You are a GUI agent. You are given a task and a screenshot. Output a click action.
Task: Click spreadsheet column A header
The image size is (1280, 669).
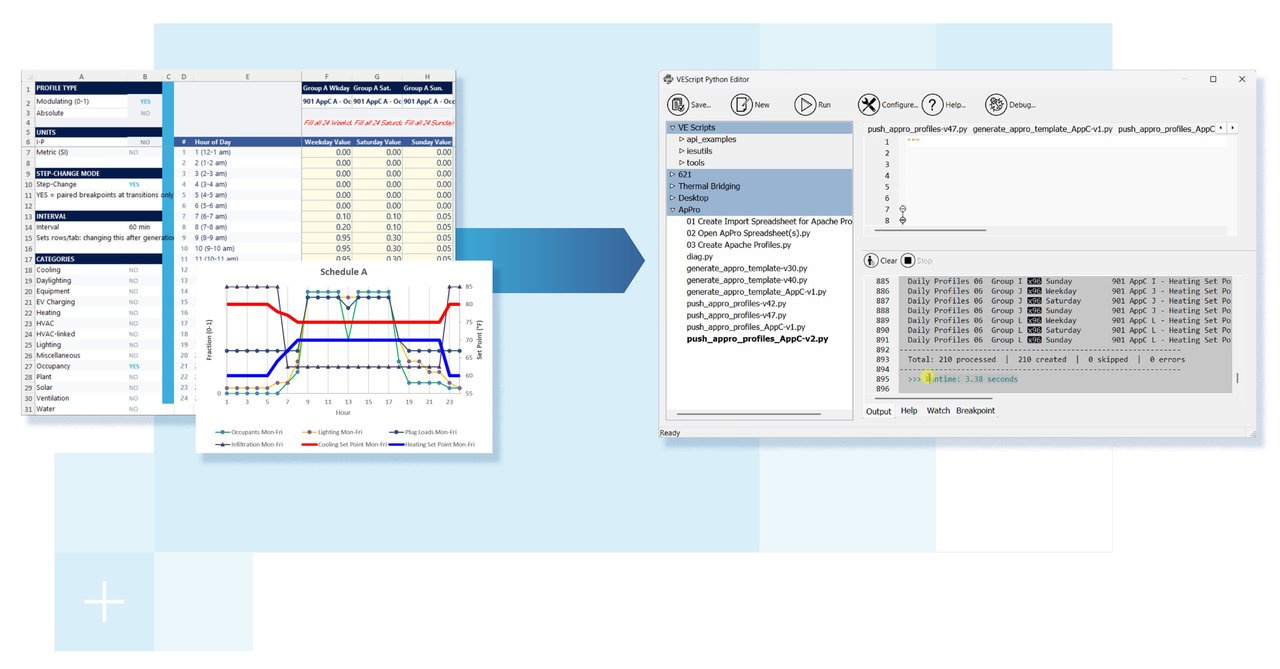point(81,76)
